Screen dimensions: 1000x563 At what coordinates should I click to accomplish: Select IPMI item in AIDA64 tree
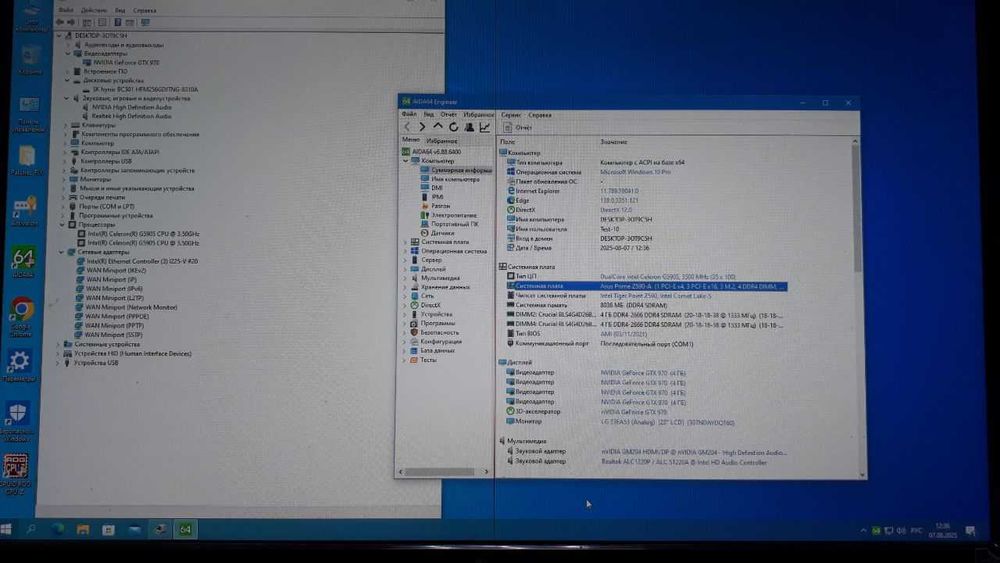(432, 197)
